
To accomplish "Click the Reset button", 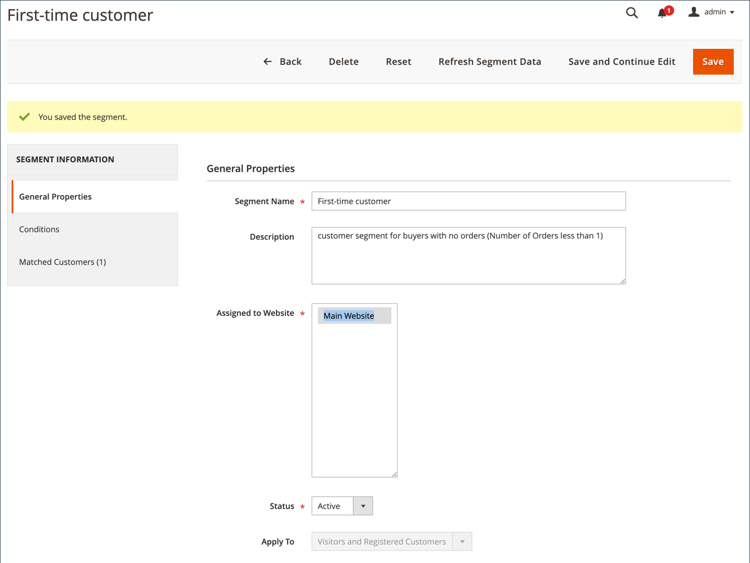I will coord(398,62).
